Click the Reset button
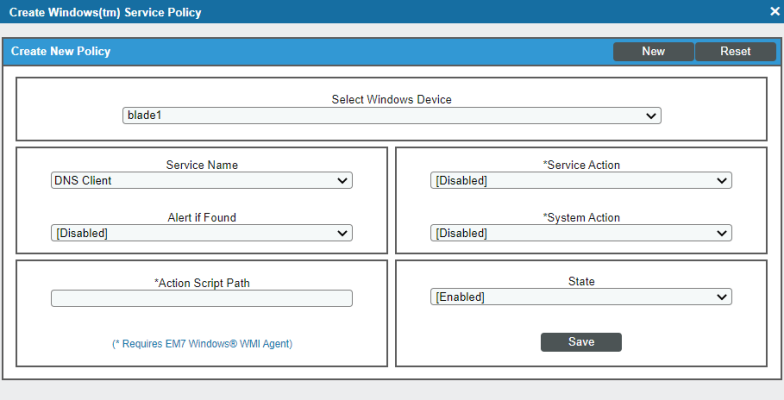 coord(735,52)
